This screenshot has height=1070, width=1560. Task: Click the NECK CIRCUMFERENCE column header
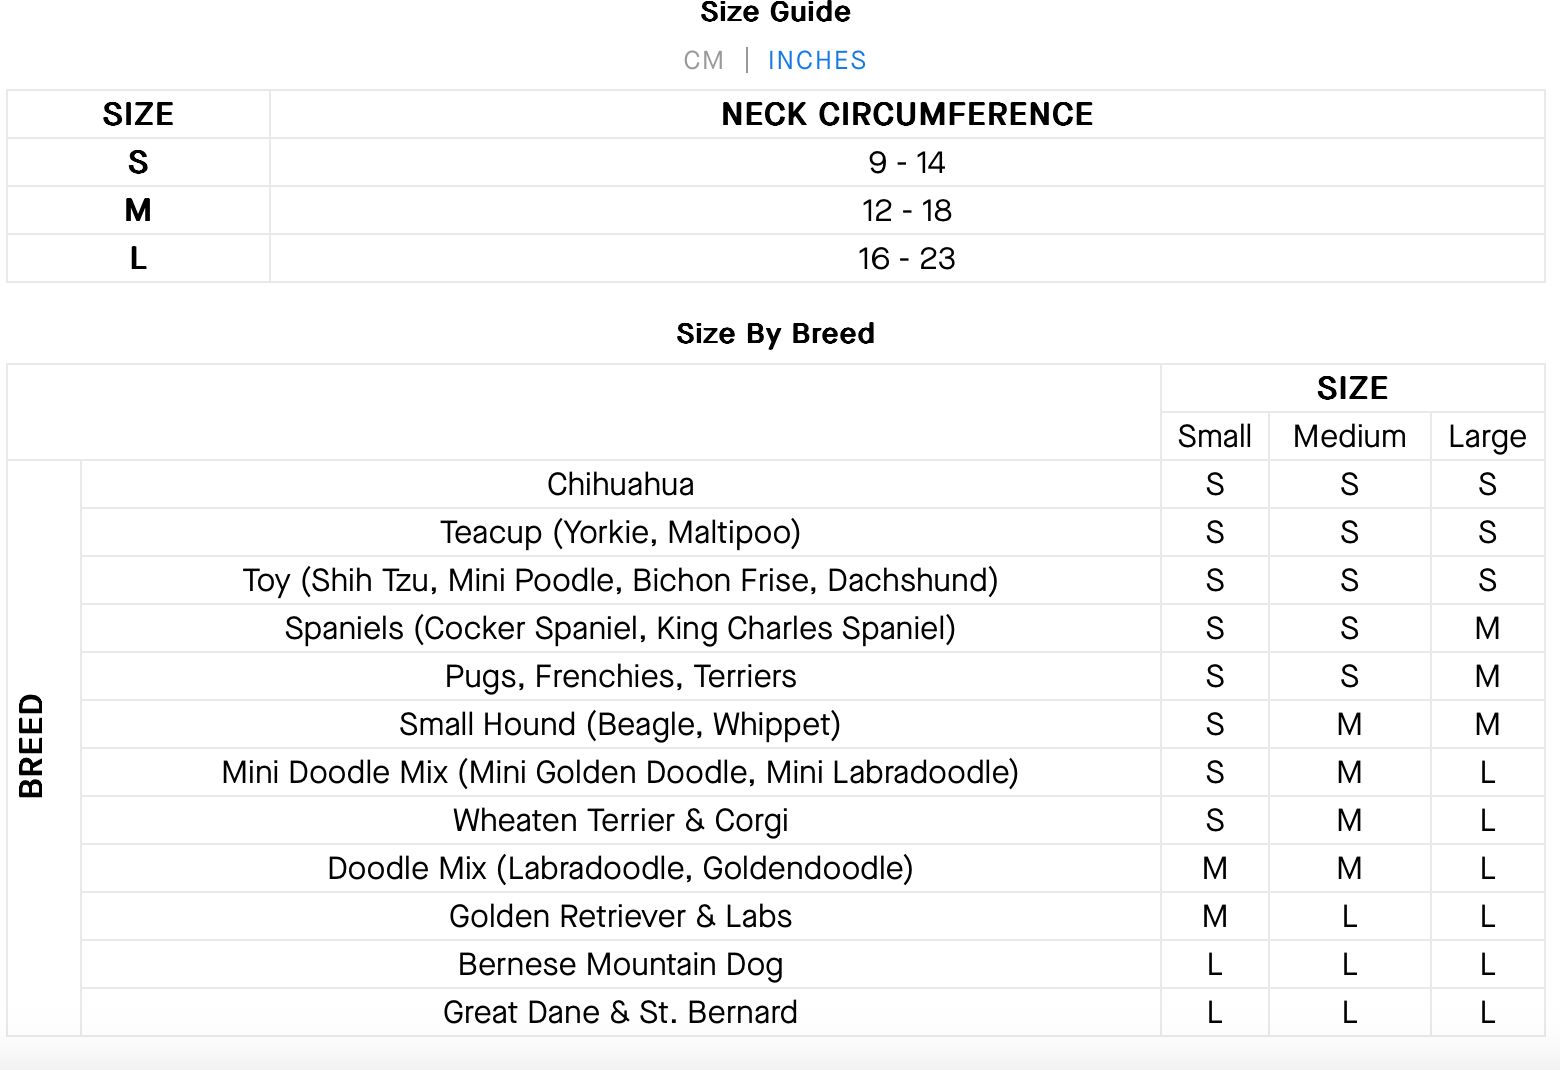point(907,115)
